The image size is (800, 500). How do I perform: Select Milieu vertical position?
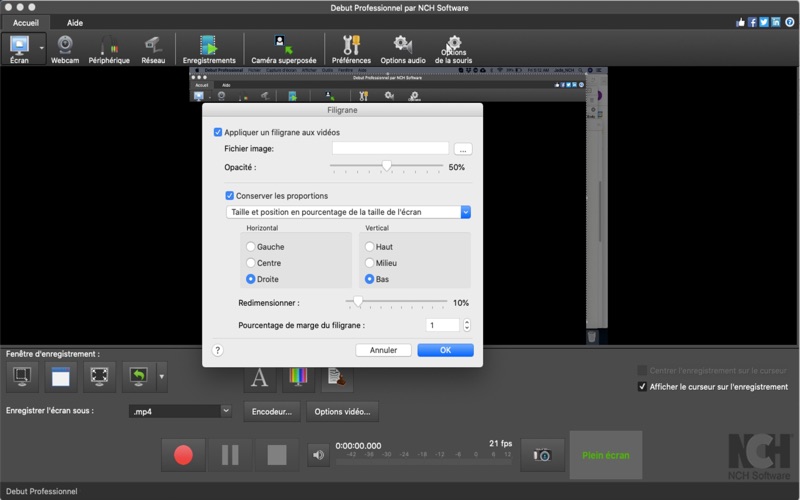click(369, 263)
